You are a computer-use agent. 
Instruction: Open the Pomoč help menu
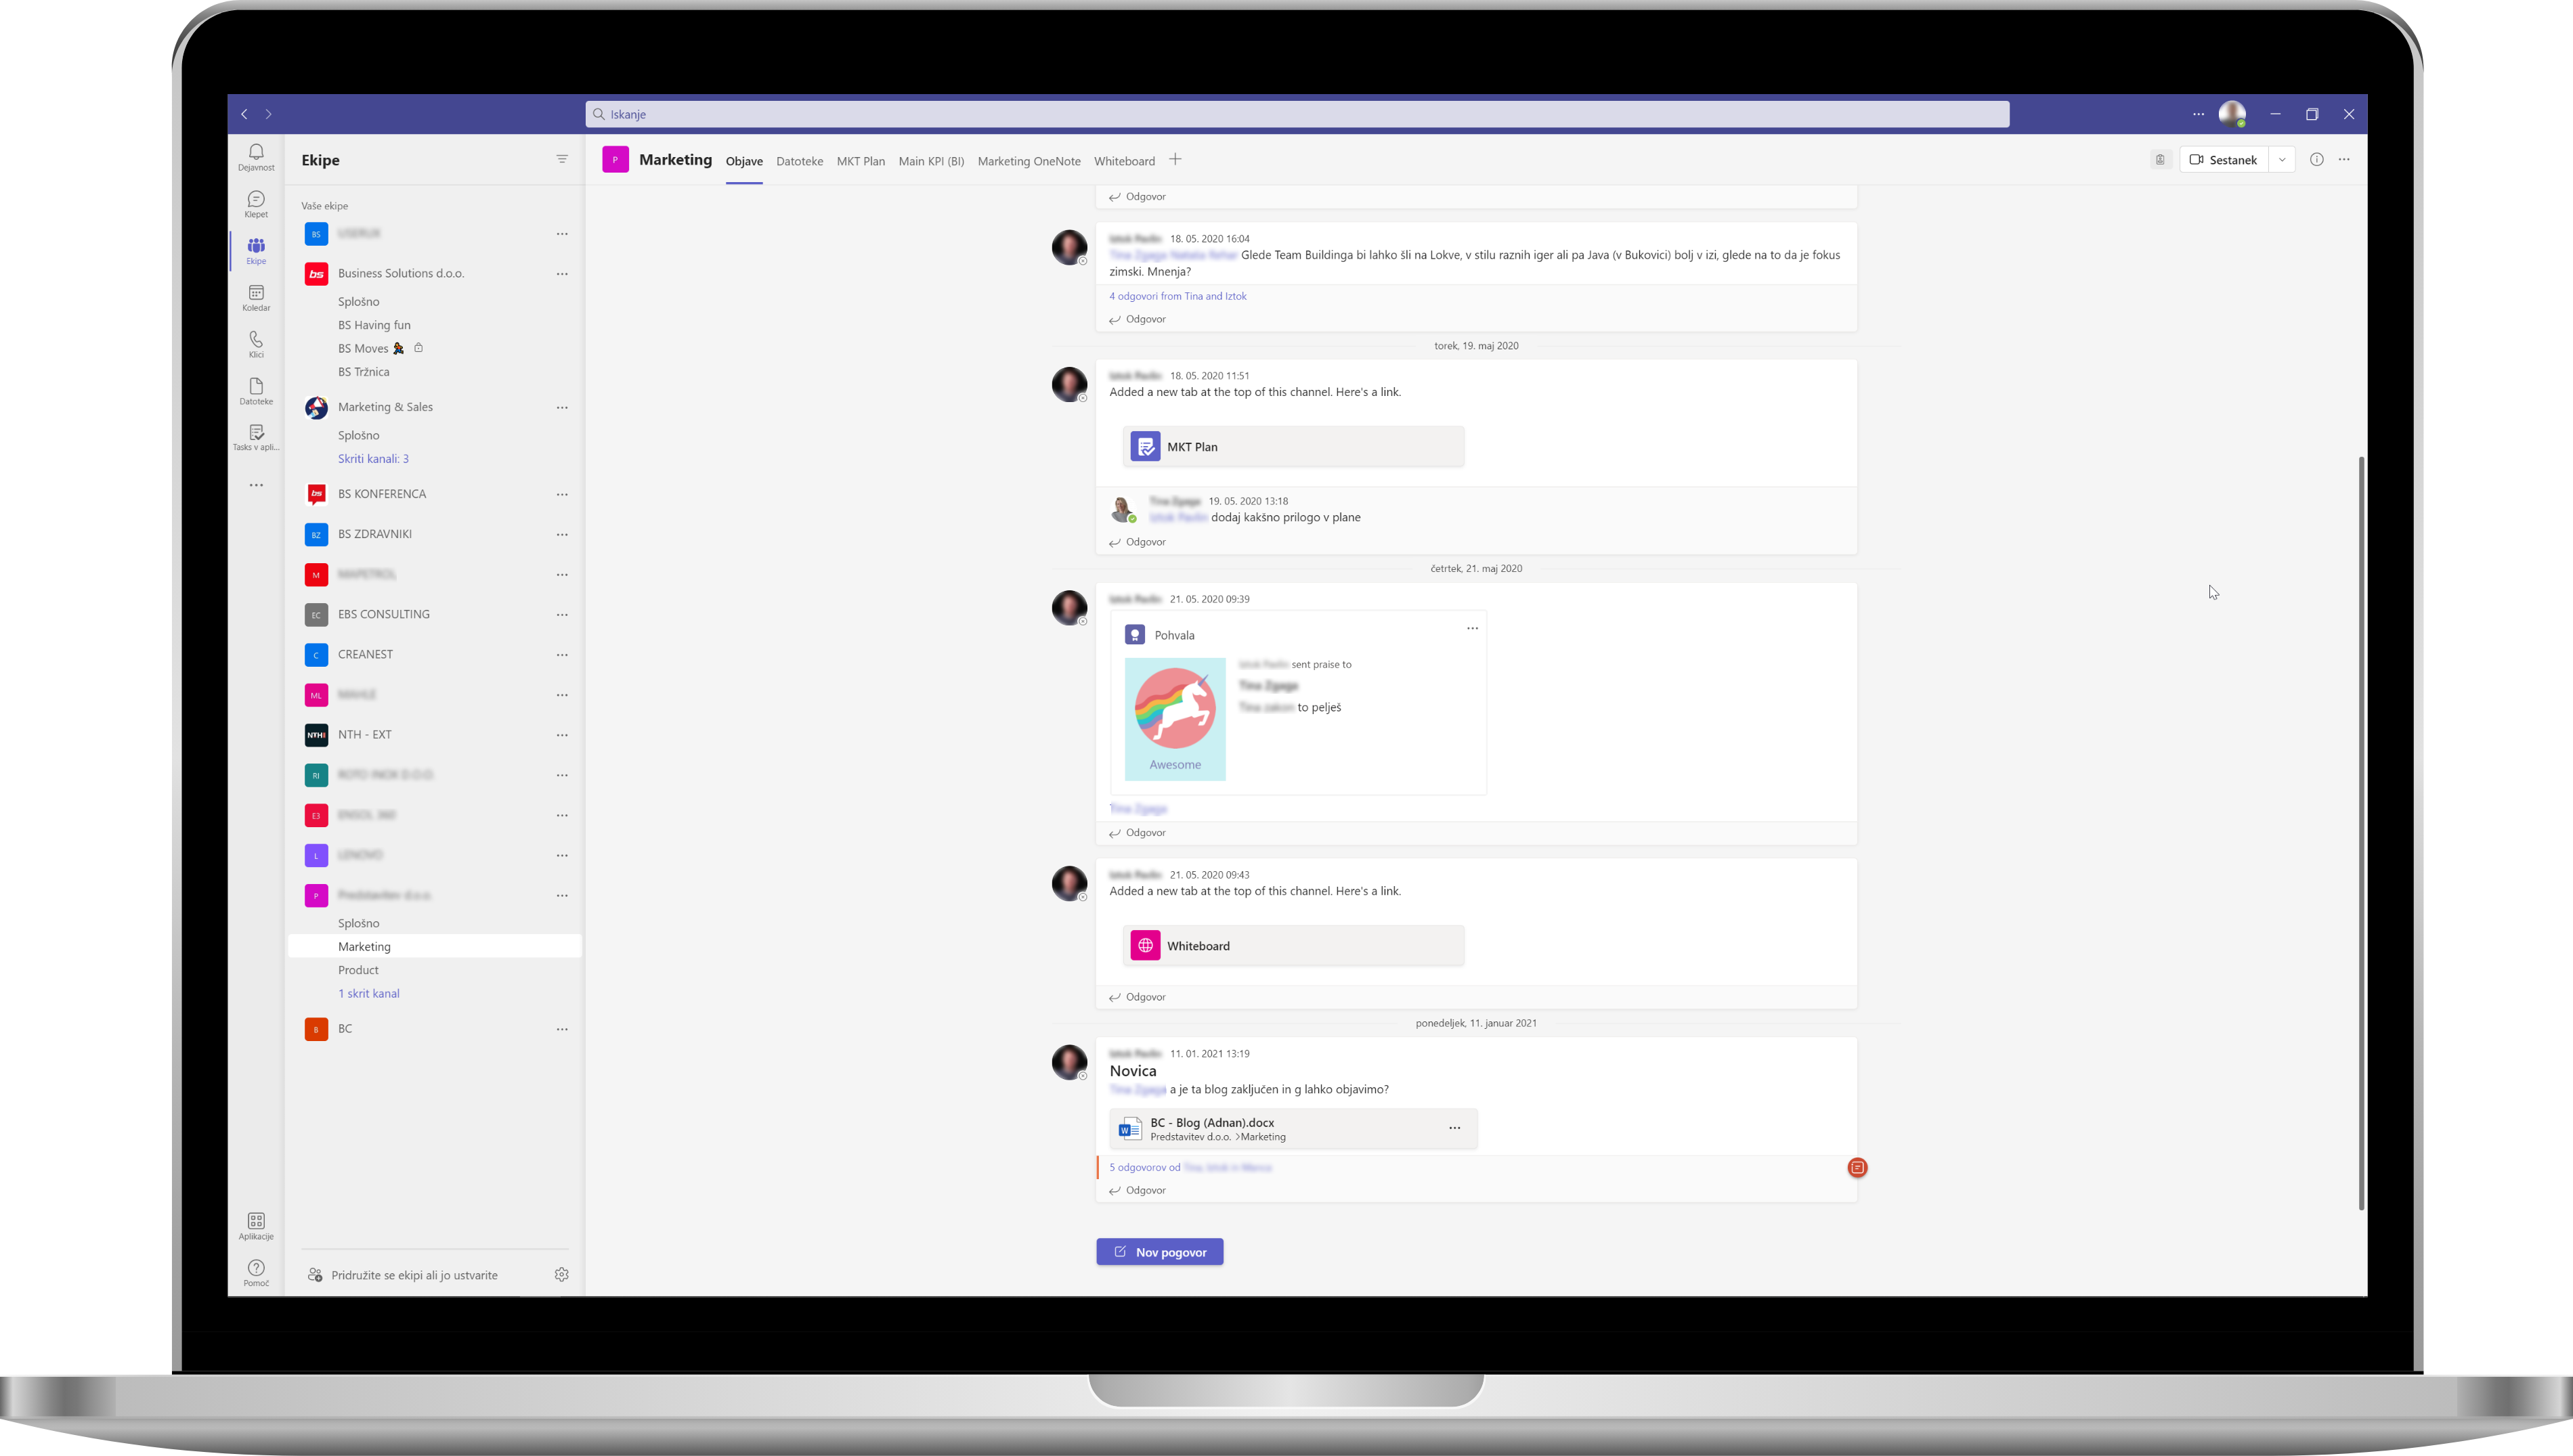[256, 1273]
